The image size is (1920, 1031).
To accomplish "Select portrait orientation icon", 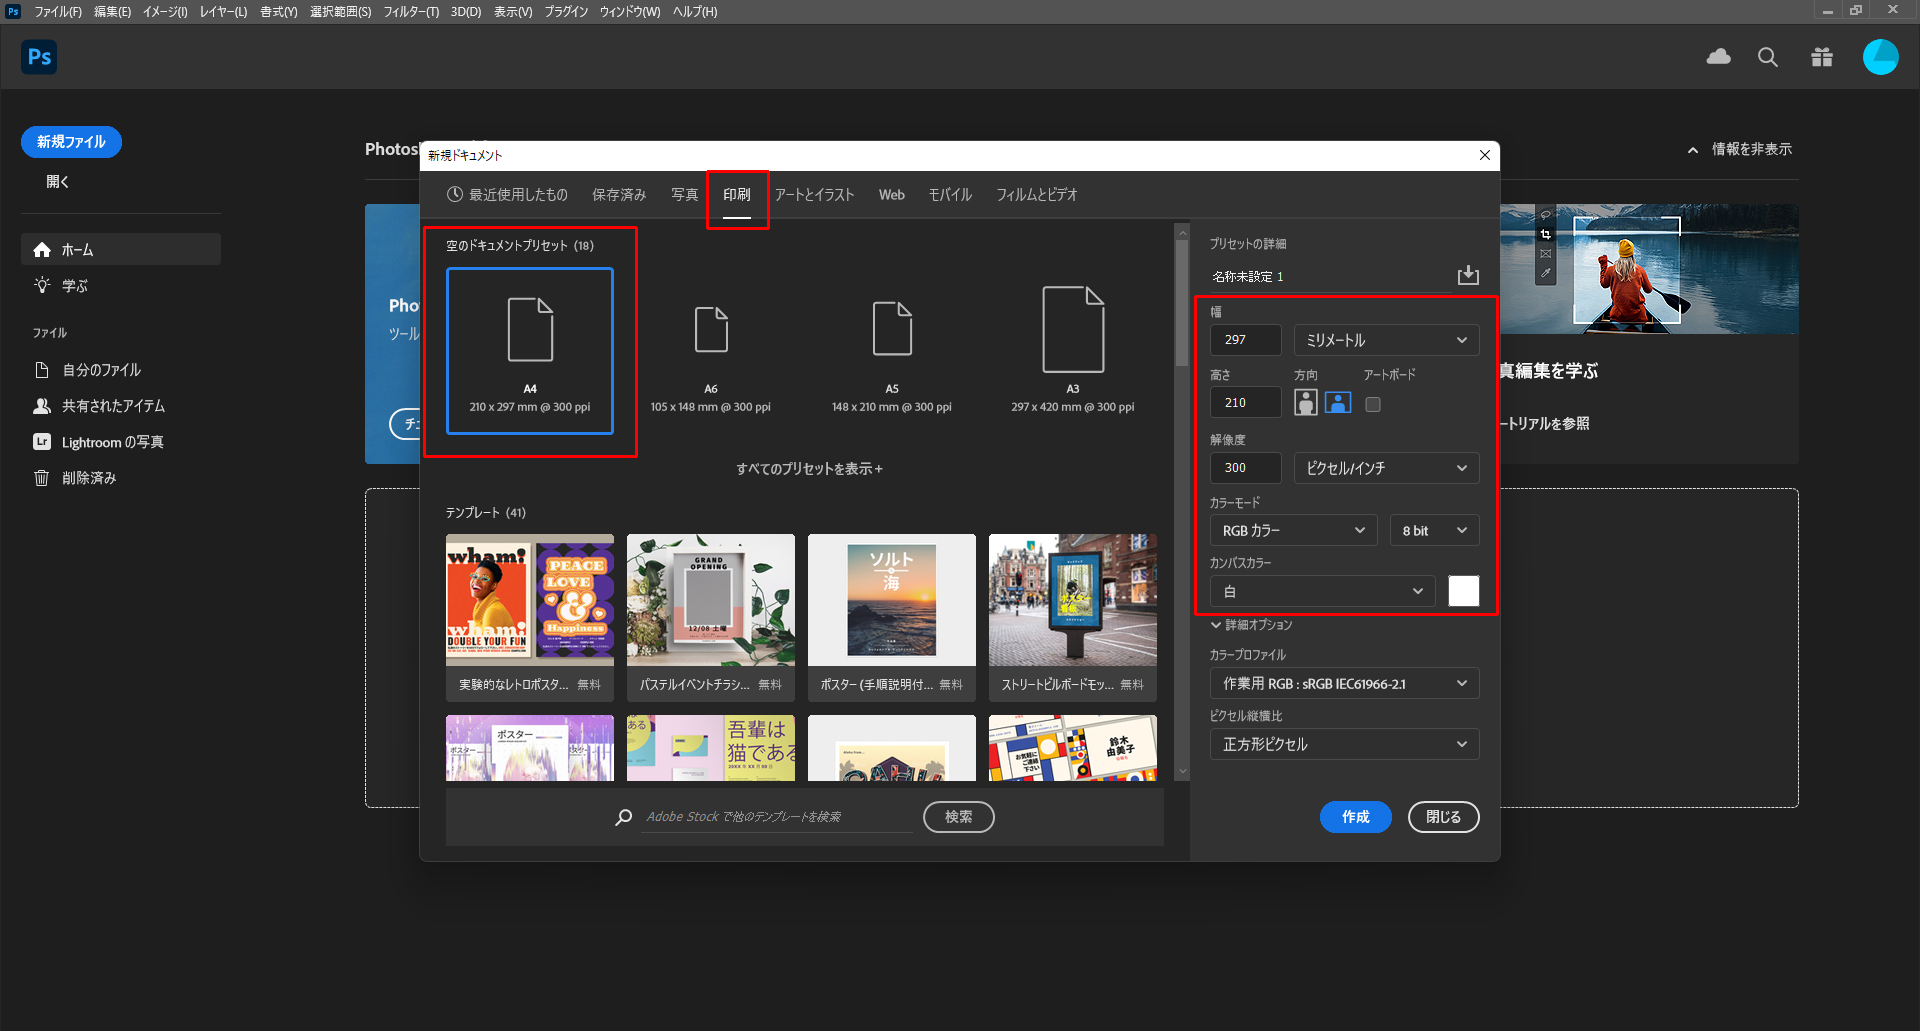I will [x=1305, y=403].
